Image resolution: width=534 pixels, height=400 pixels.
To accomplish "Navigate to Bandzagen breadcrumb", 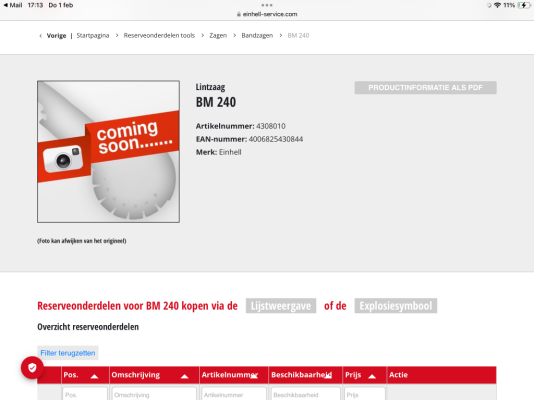I will (x=257, y=35).
